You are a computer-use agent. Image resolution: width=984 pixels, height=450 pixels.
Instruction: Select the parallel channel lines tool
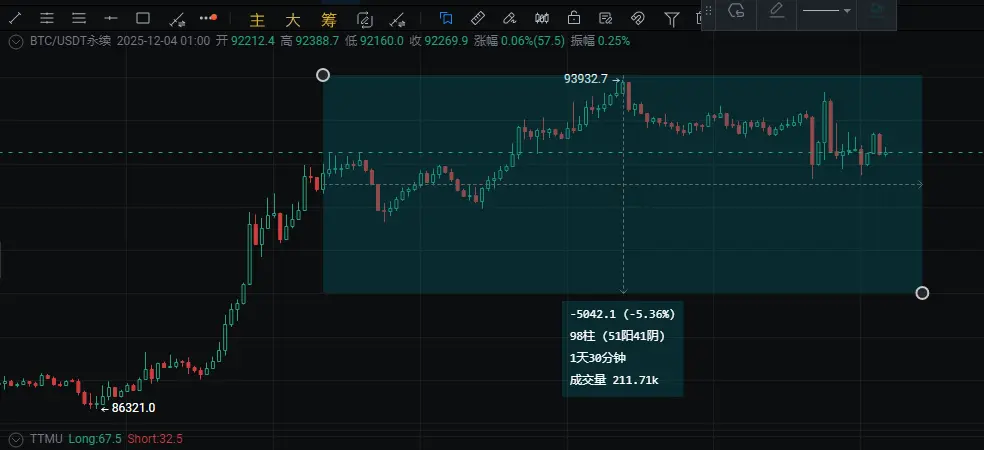(47, 19)
